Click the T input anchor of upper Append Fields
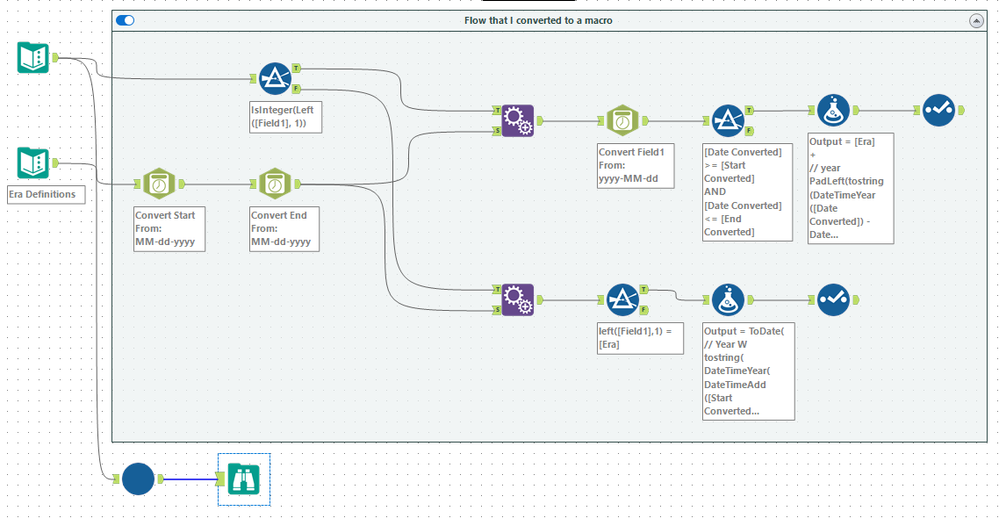 [x=498, y=111]
